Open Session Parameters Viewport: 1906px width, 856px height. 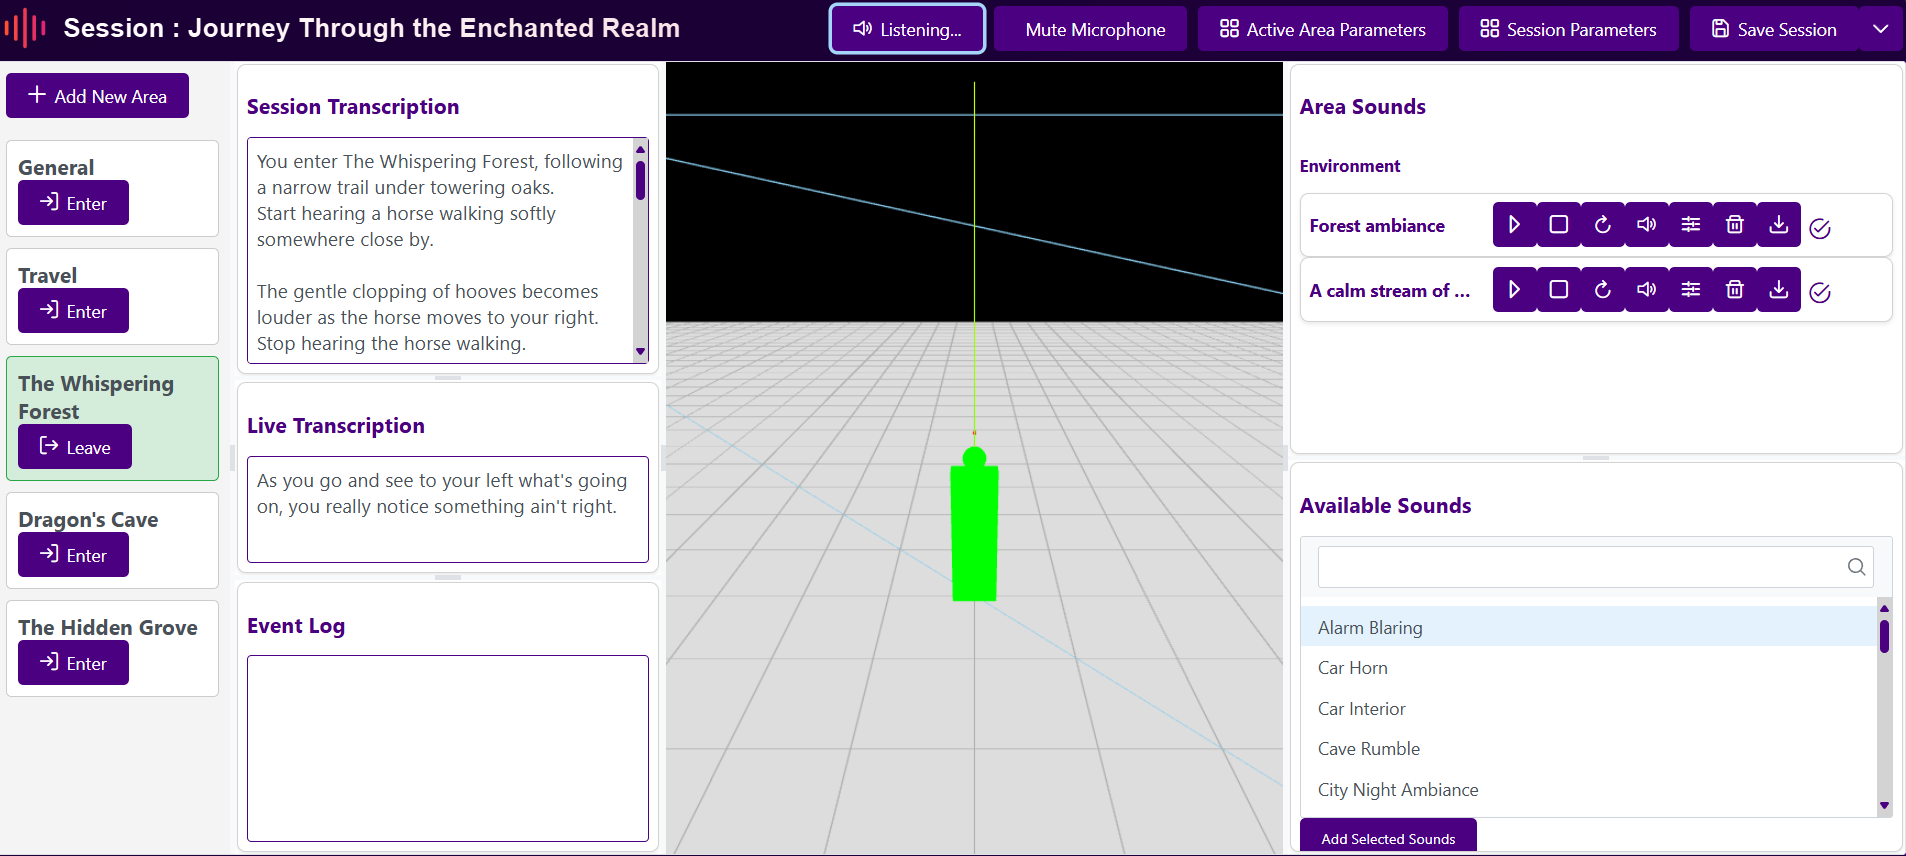[x=1568, y=29]
